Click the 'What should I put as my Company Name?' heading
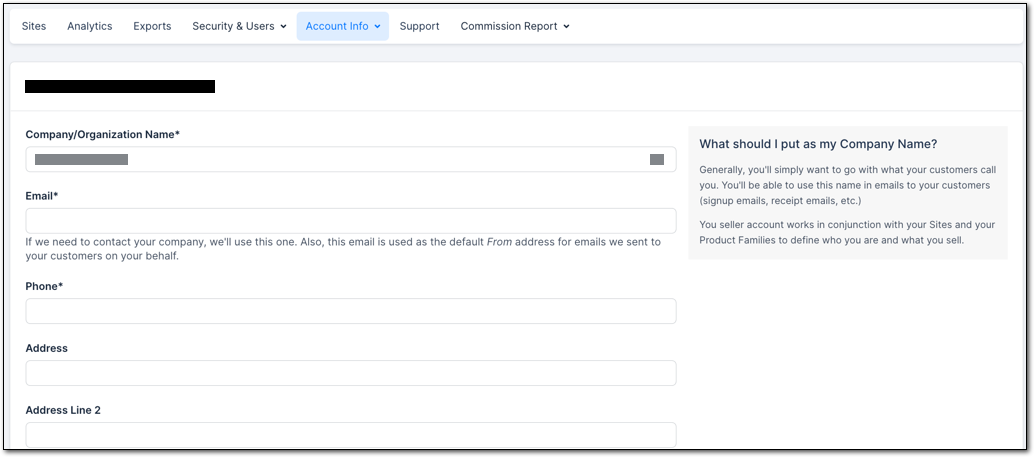This screenshot has width=1034, height=457. point(818,144)
